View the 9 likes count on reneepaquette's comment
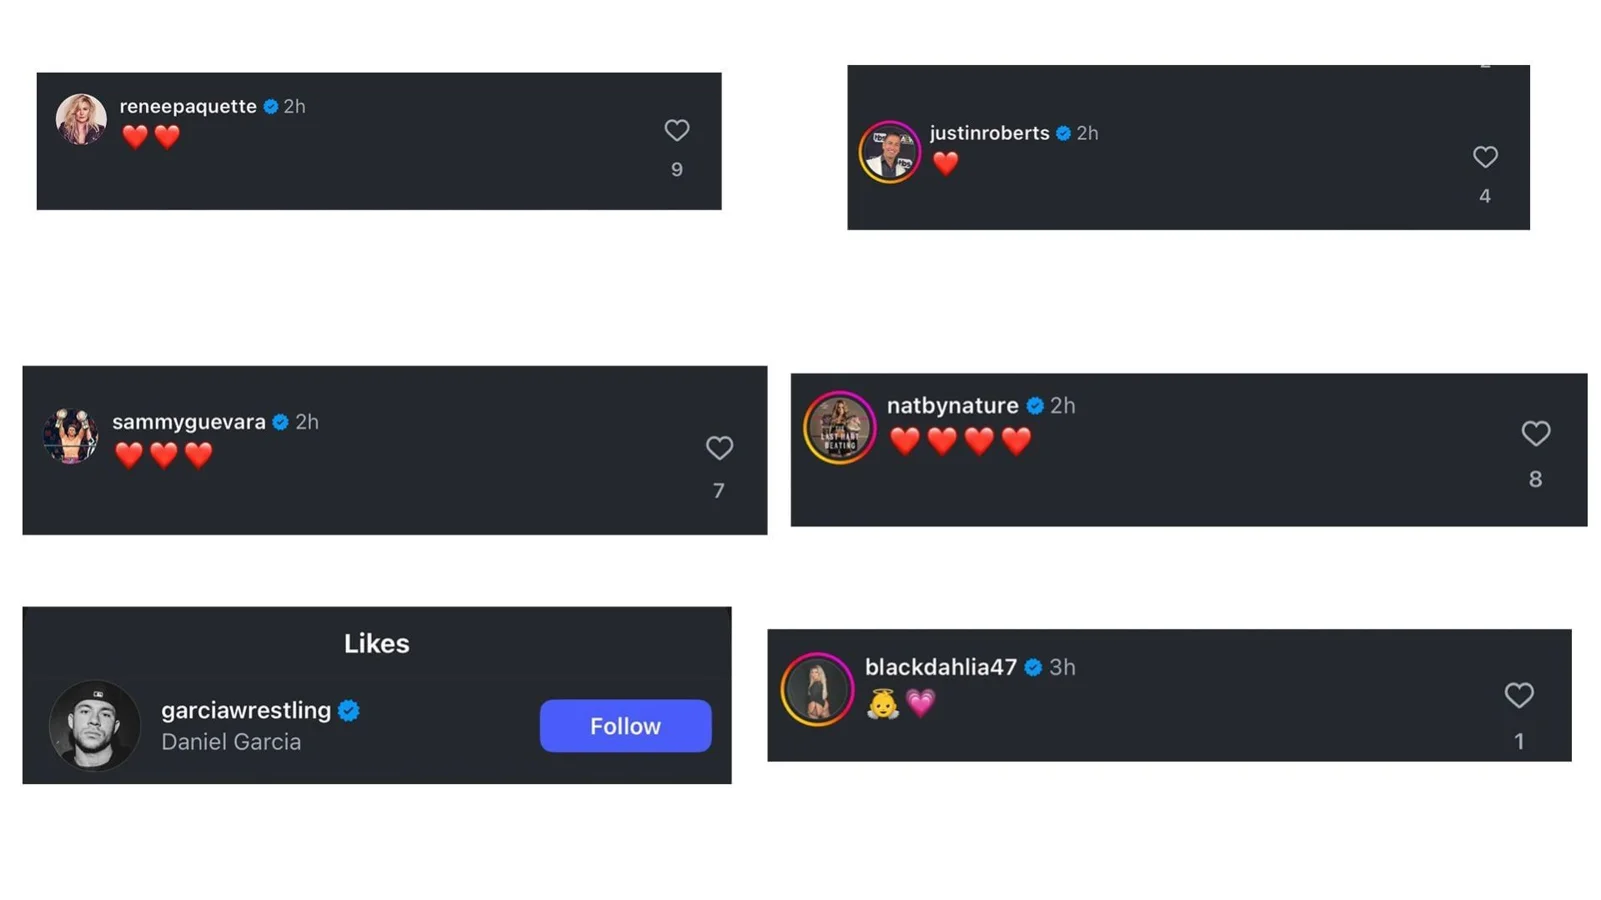The image size is (1601, 900). pos(677,170)
